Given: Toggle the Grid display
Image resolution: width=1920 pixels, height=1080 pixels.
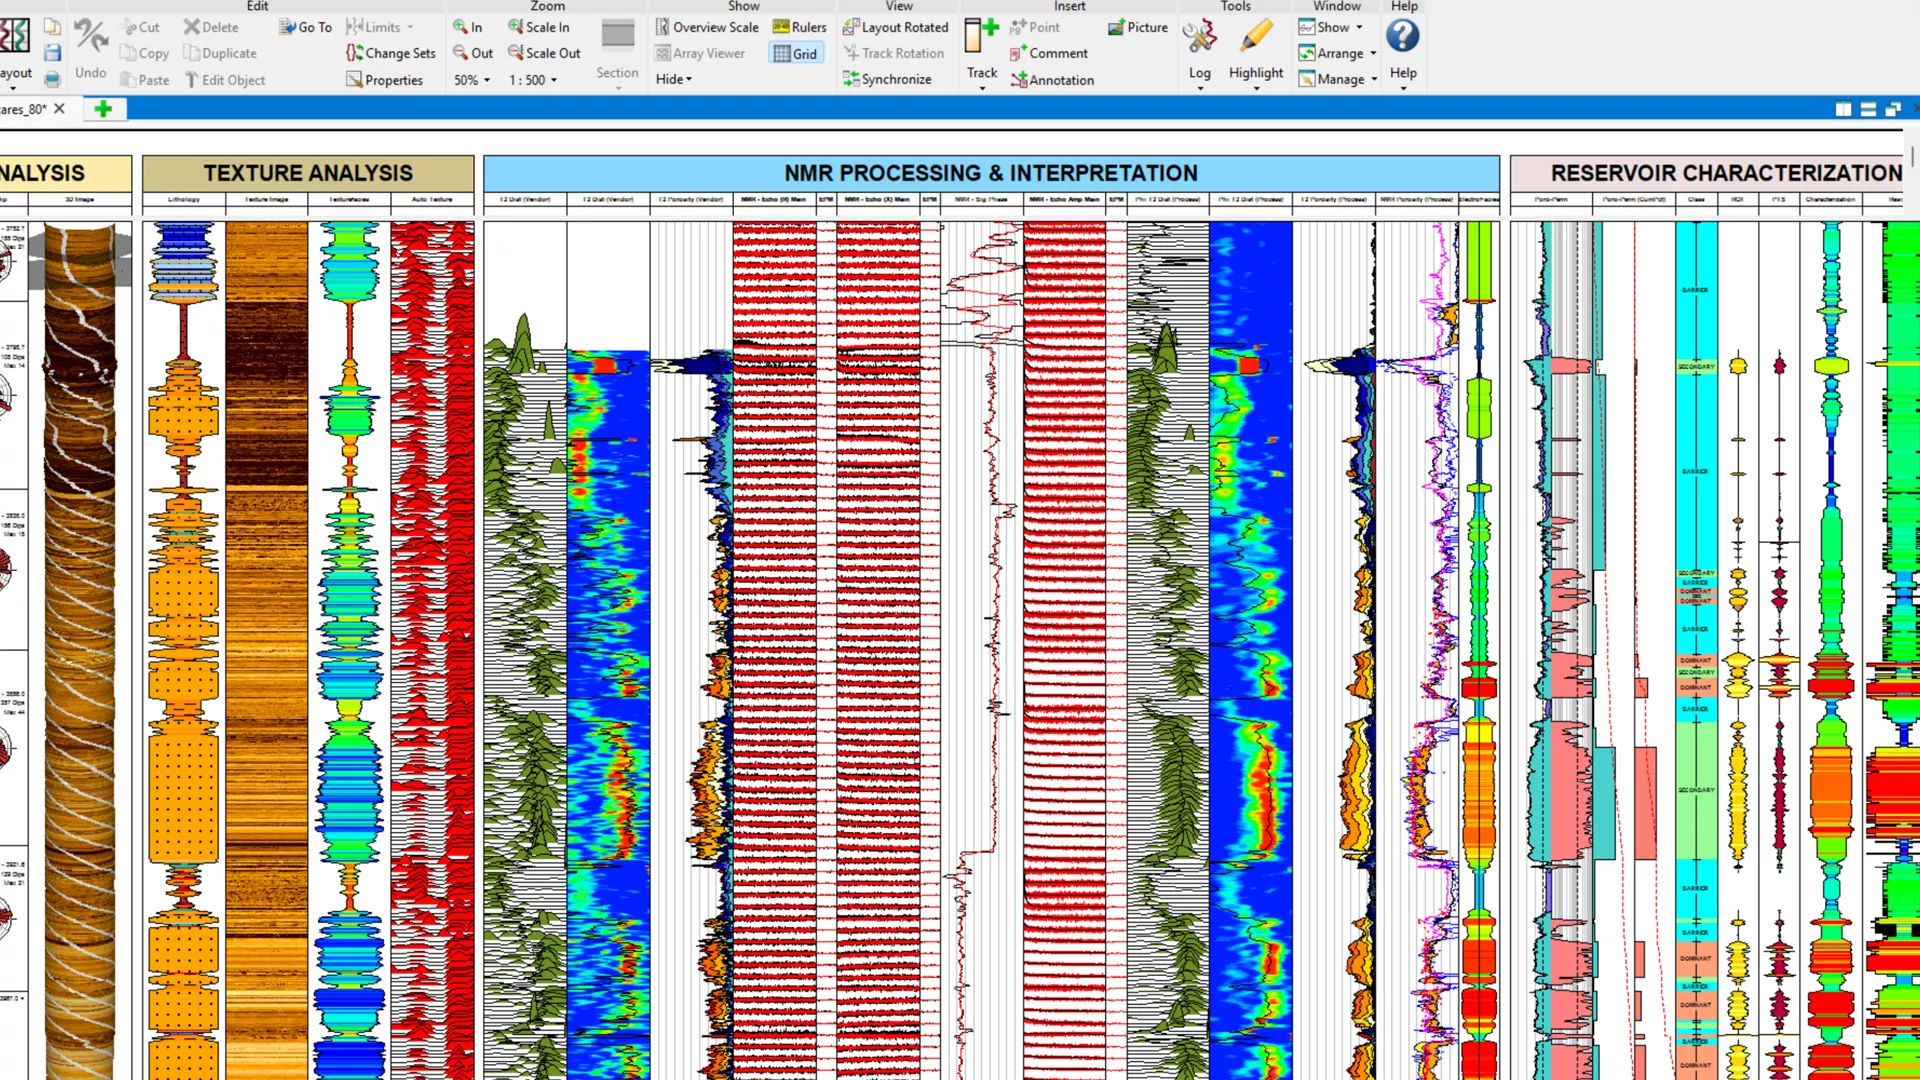Looking at the screenshot, I should (x=796, y=53).
